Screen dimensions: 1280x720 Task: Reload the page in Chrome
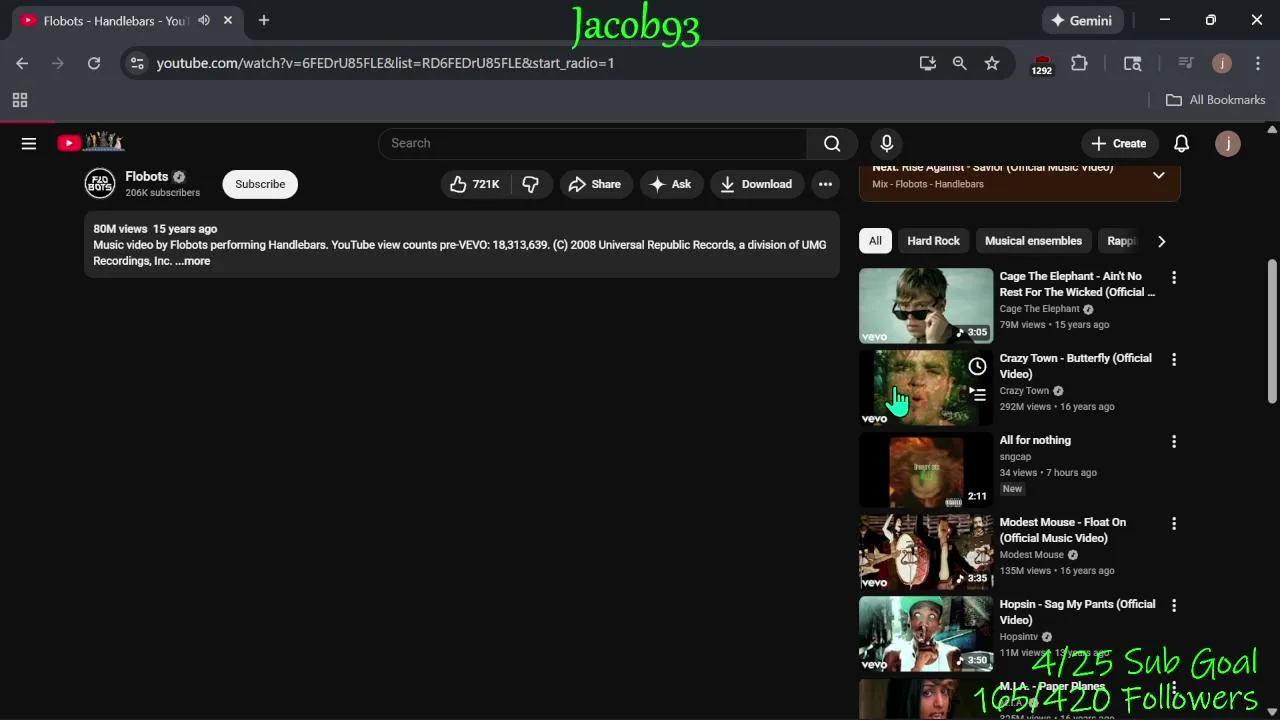pyautogui.click(x=94, y=63)
